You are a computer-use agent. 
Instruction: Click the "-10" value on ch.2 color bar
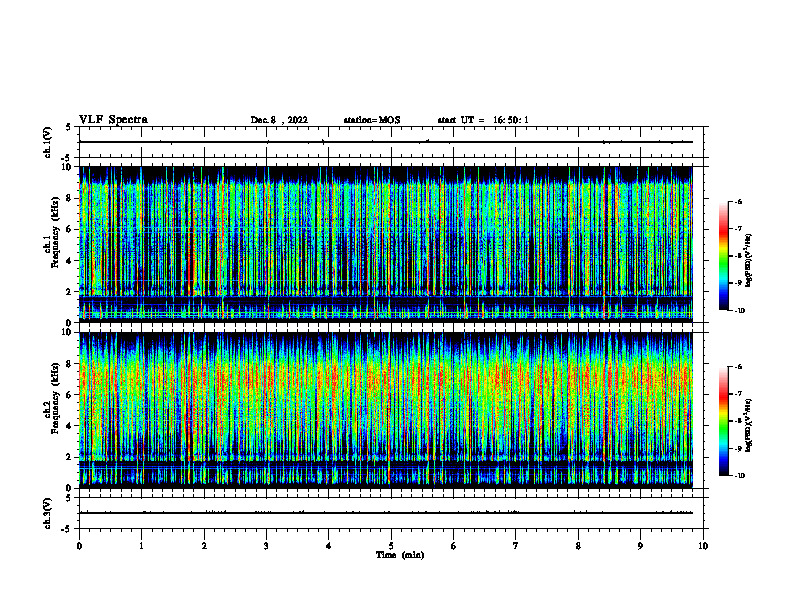point(740,476)
